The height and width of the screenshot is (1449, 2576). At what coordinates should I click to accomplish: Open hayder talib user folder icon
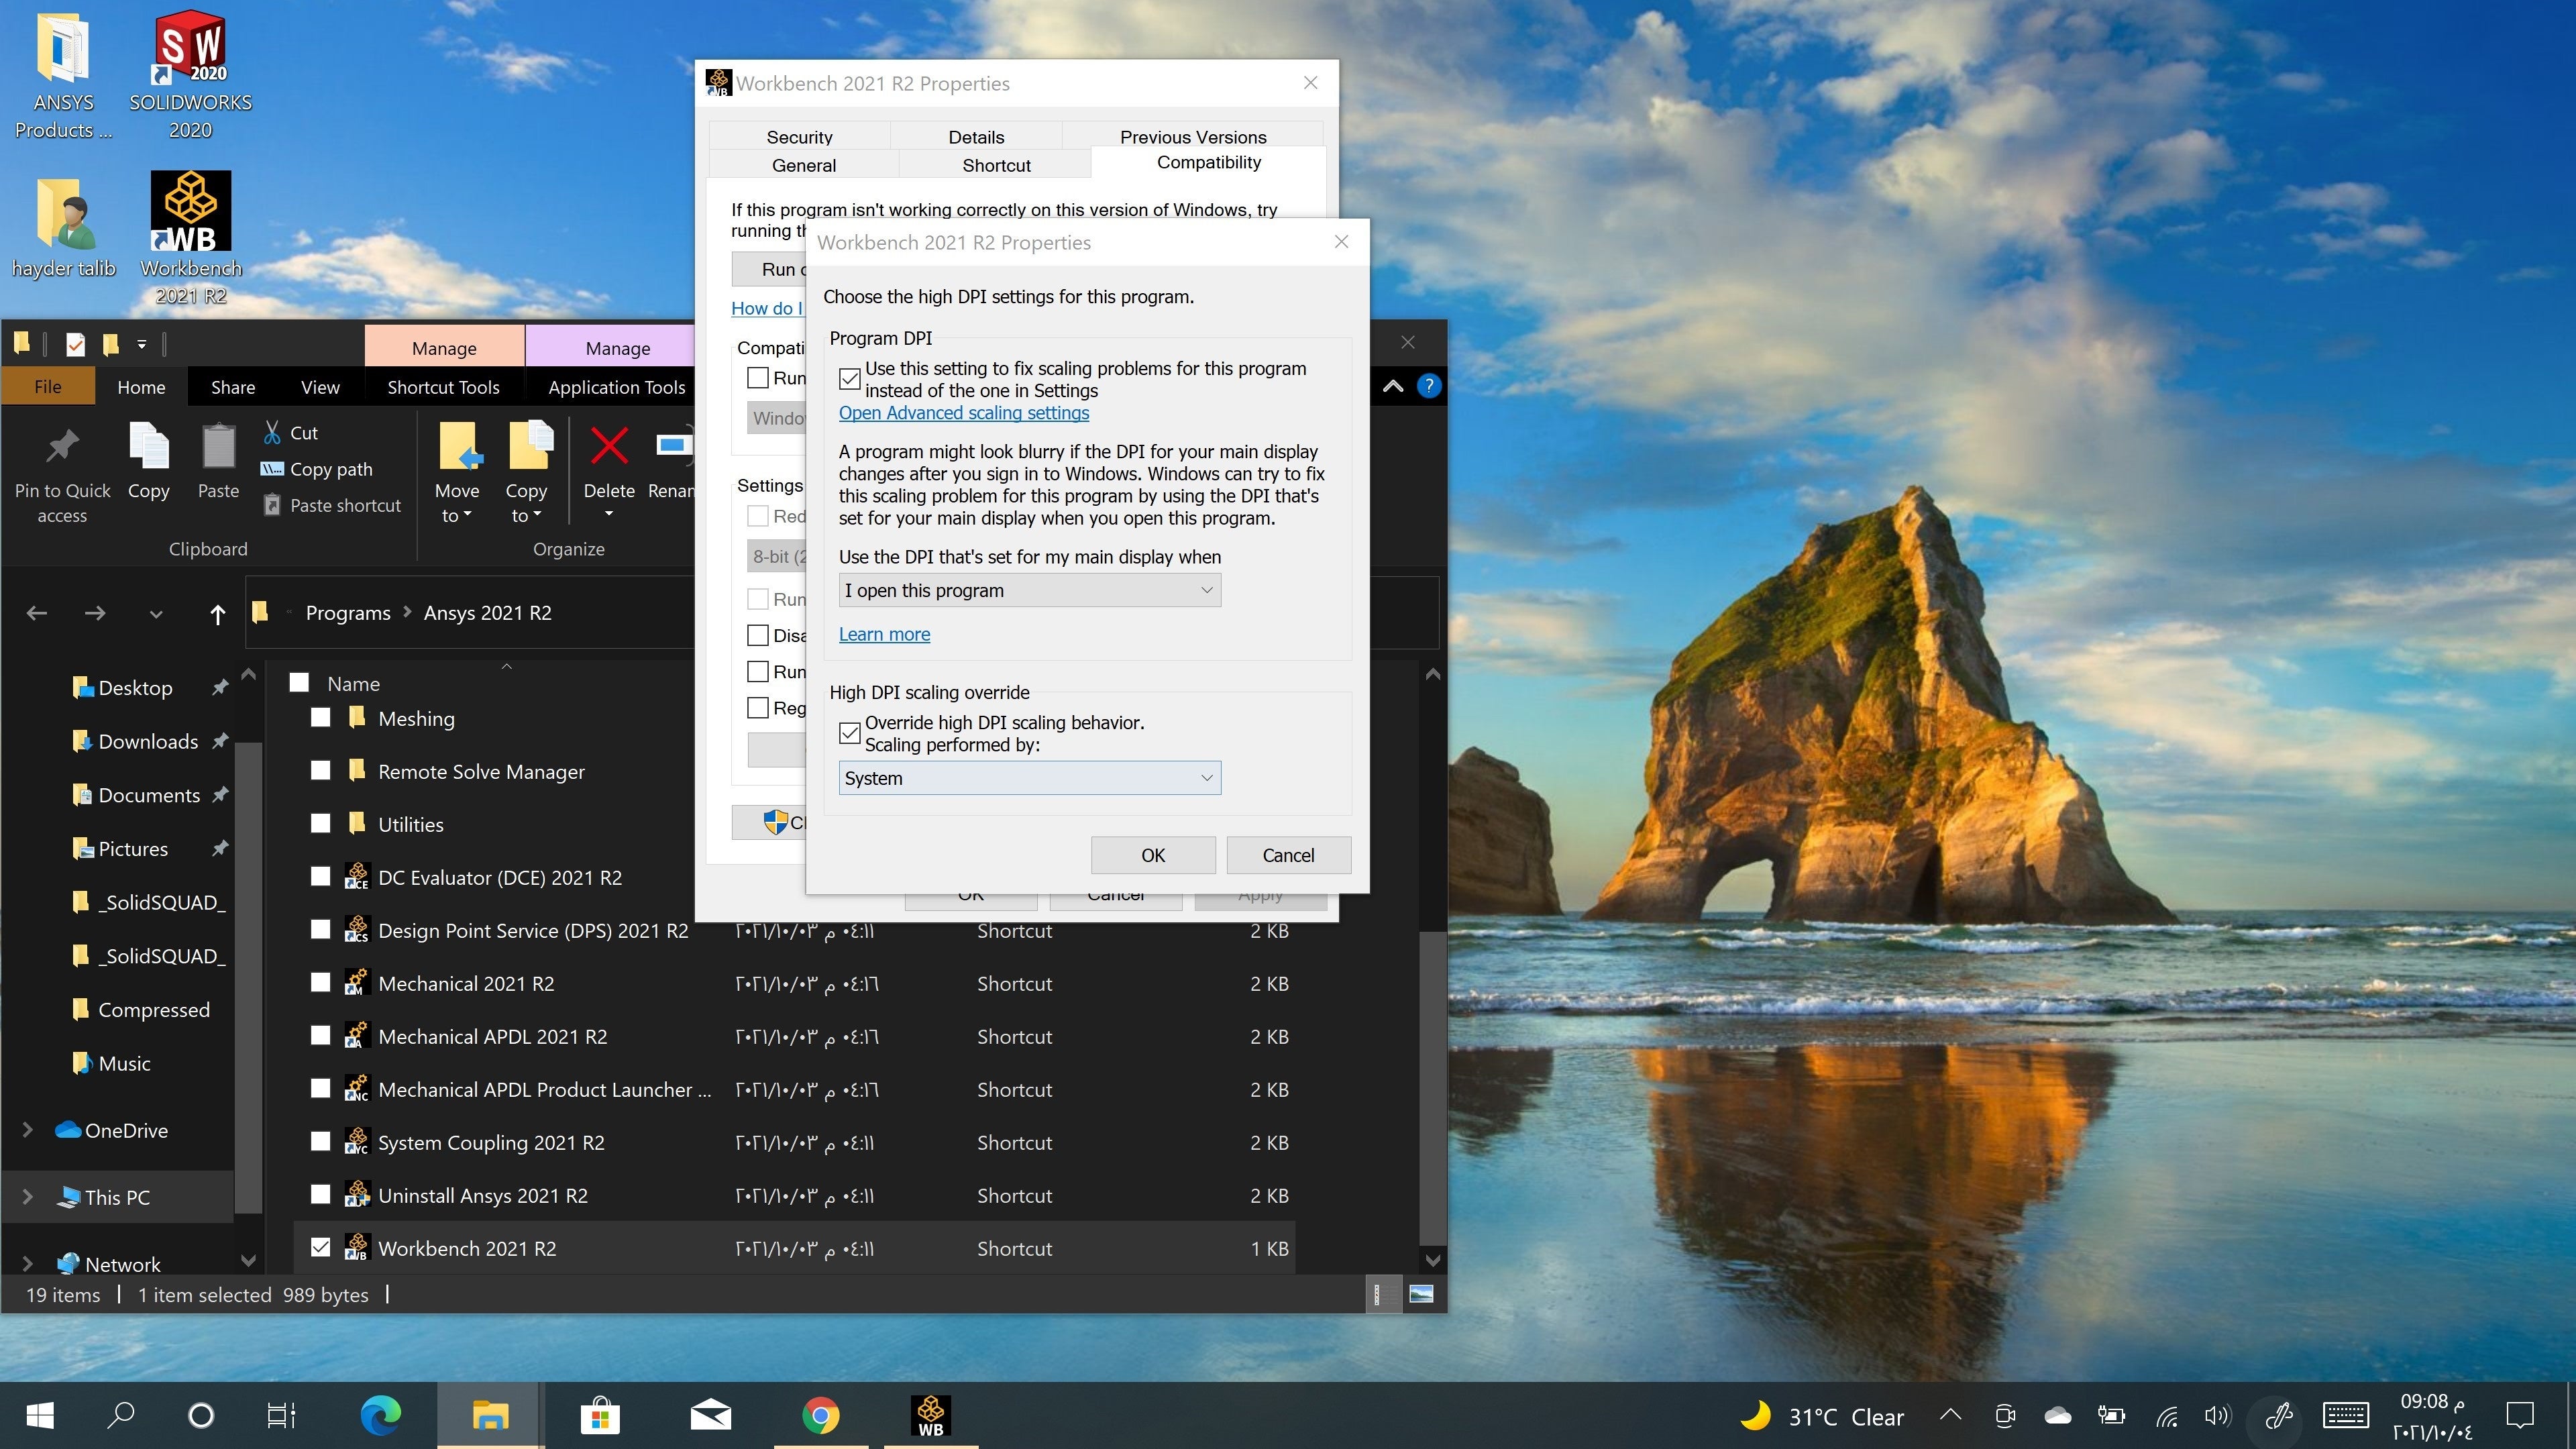point(63,227)
